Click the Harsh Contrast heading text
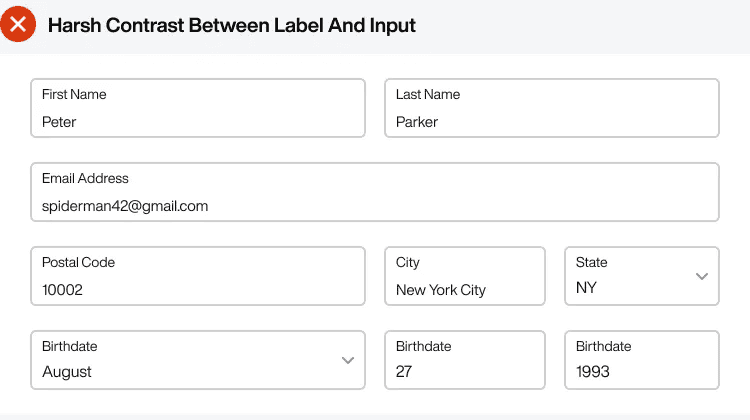750x420 pixels. pyautogui.click(x=232, y=25)
